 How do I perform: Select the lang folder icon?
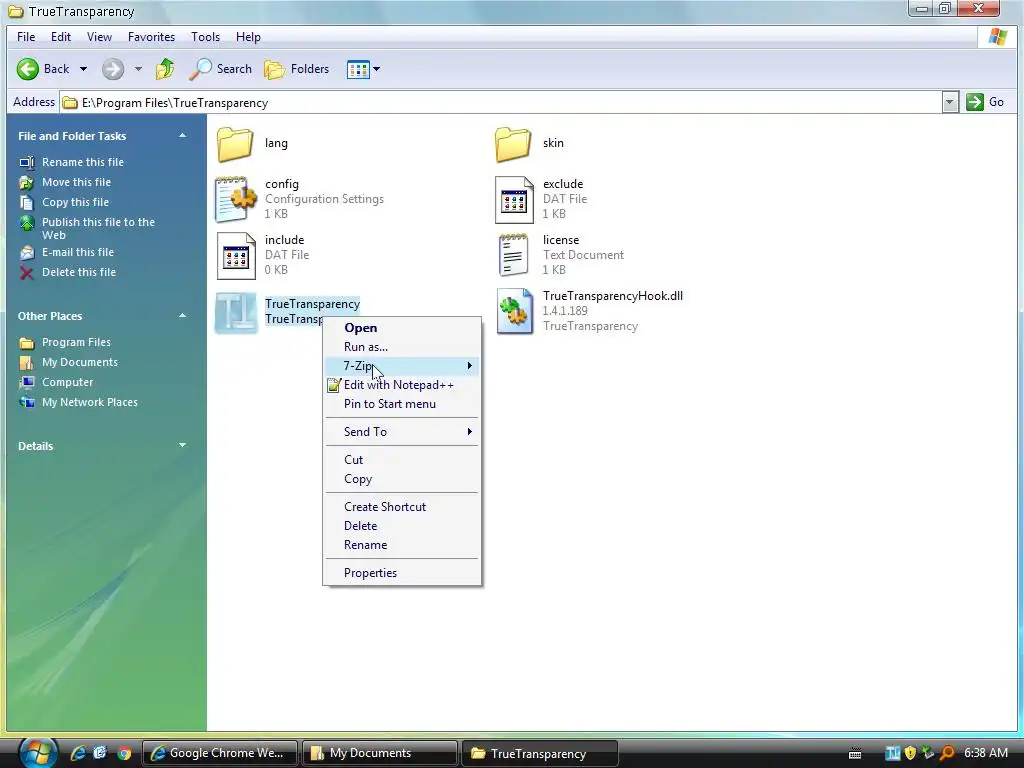(235, 144)
